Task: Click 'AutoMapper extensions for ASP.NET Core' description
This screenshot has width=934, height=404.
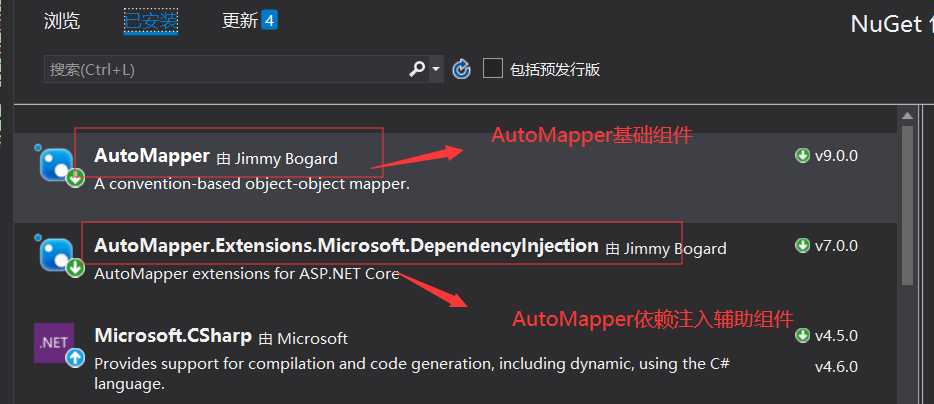Action: tap(247, 274)
